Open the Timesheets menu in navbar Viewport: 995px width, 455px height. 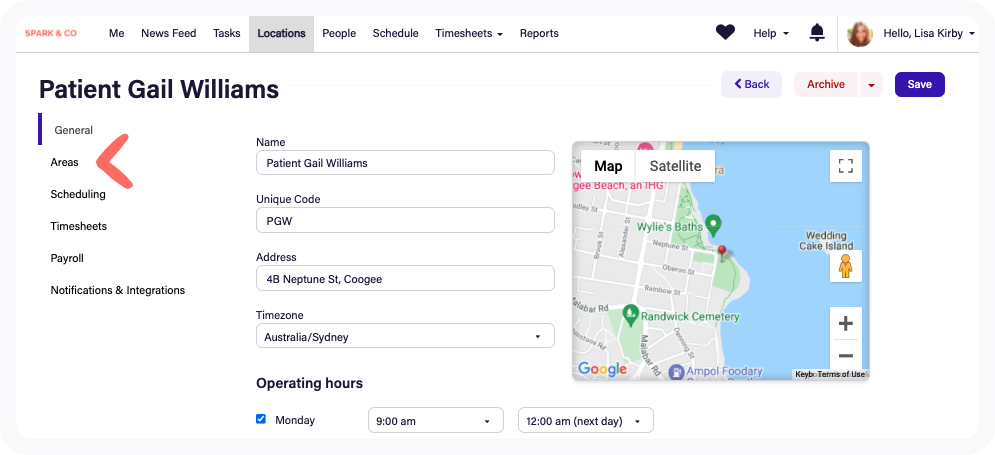point(468,33)
